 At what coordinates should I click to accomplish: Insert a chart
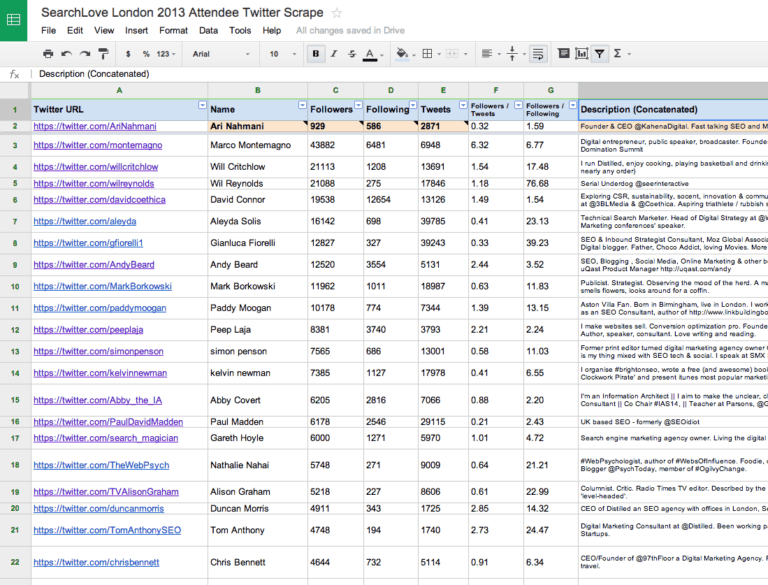[x=582, y=53]
